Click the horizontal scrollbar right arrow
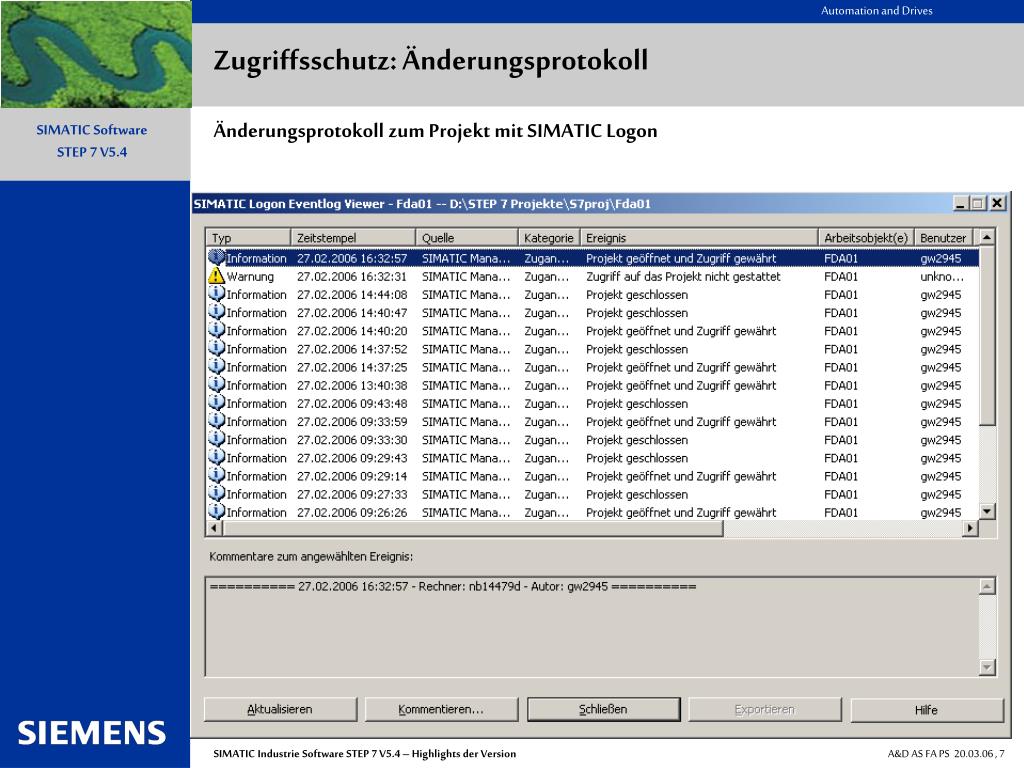1024x768 pixels. (x=971, y=528)
